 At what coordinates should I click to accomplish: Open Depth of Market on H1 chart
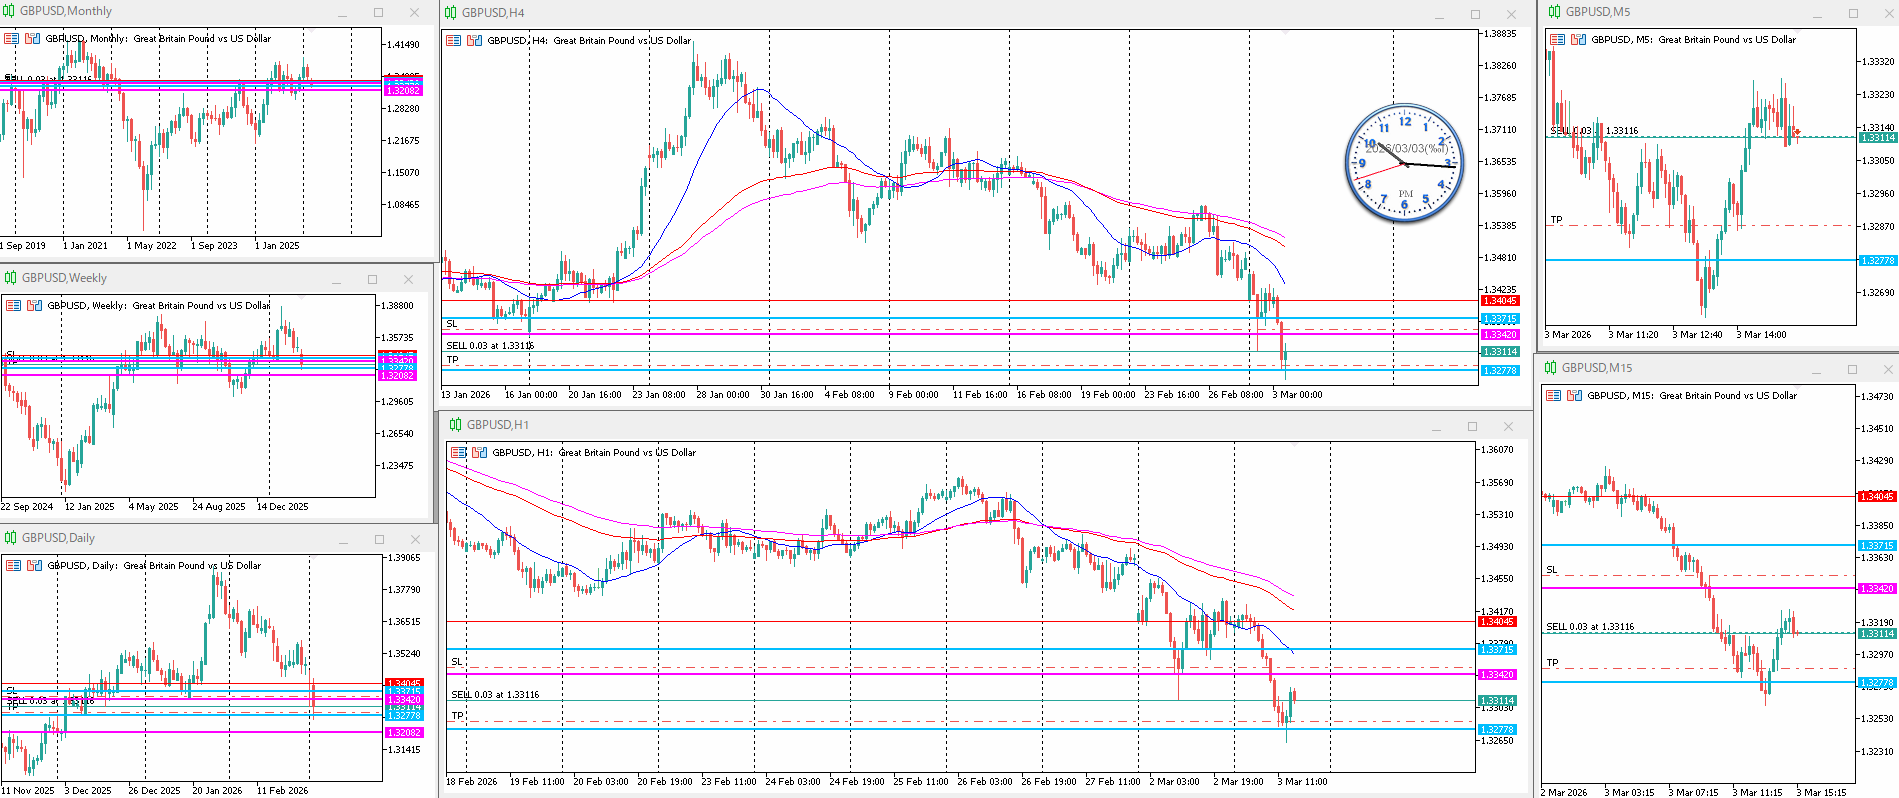point(479,453)
